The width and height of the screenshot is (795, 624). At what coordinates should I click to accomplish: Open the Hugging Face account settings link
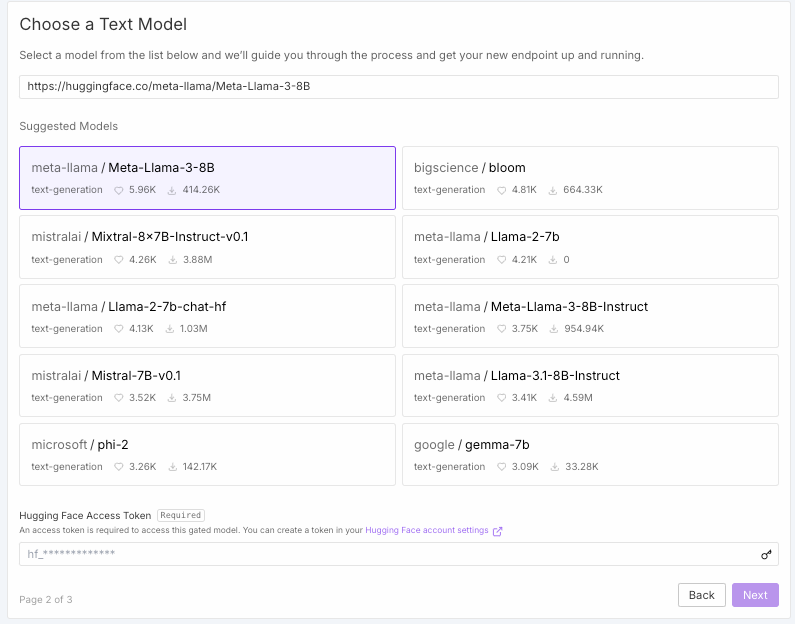(x=426, y=531)
